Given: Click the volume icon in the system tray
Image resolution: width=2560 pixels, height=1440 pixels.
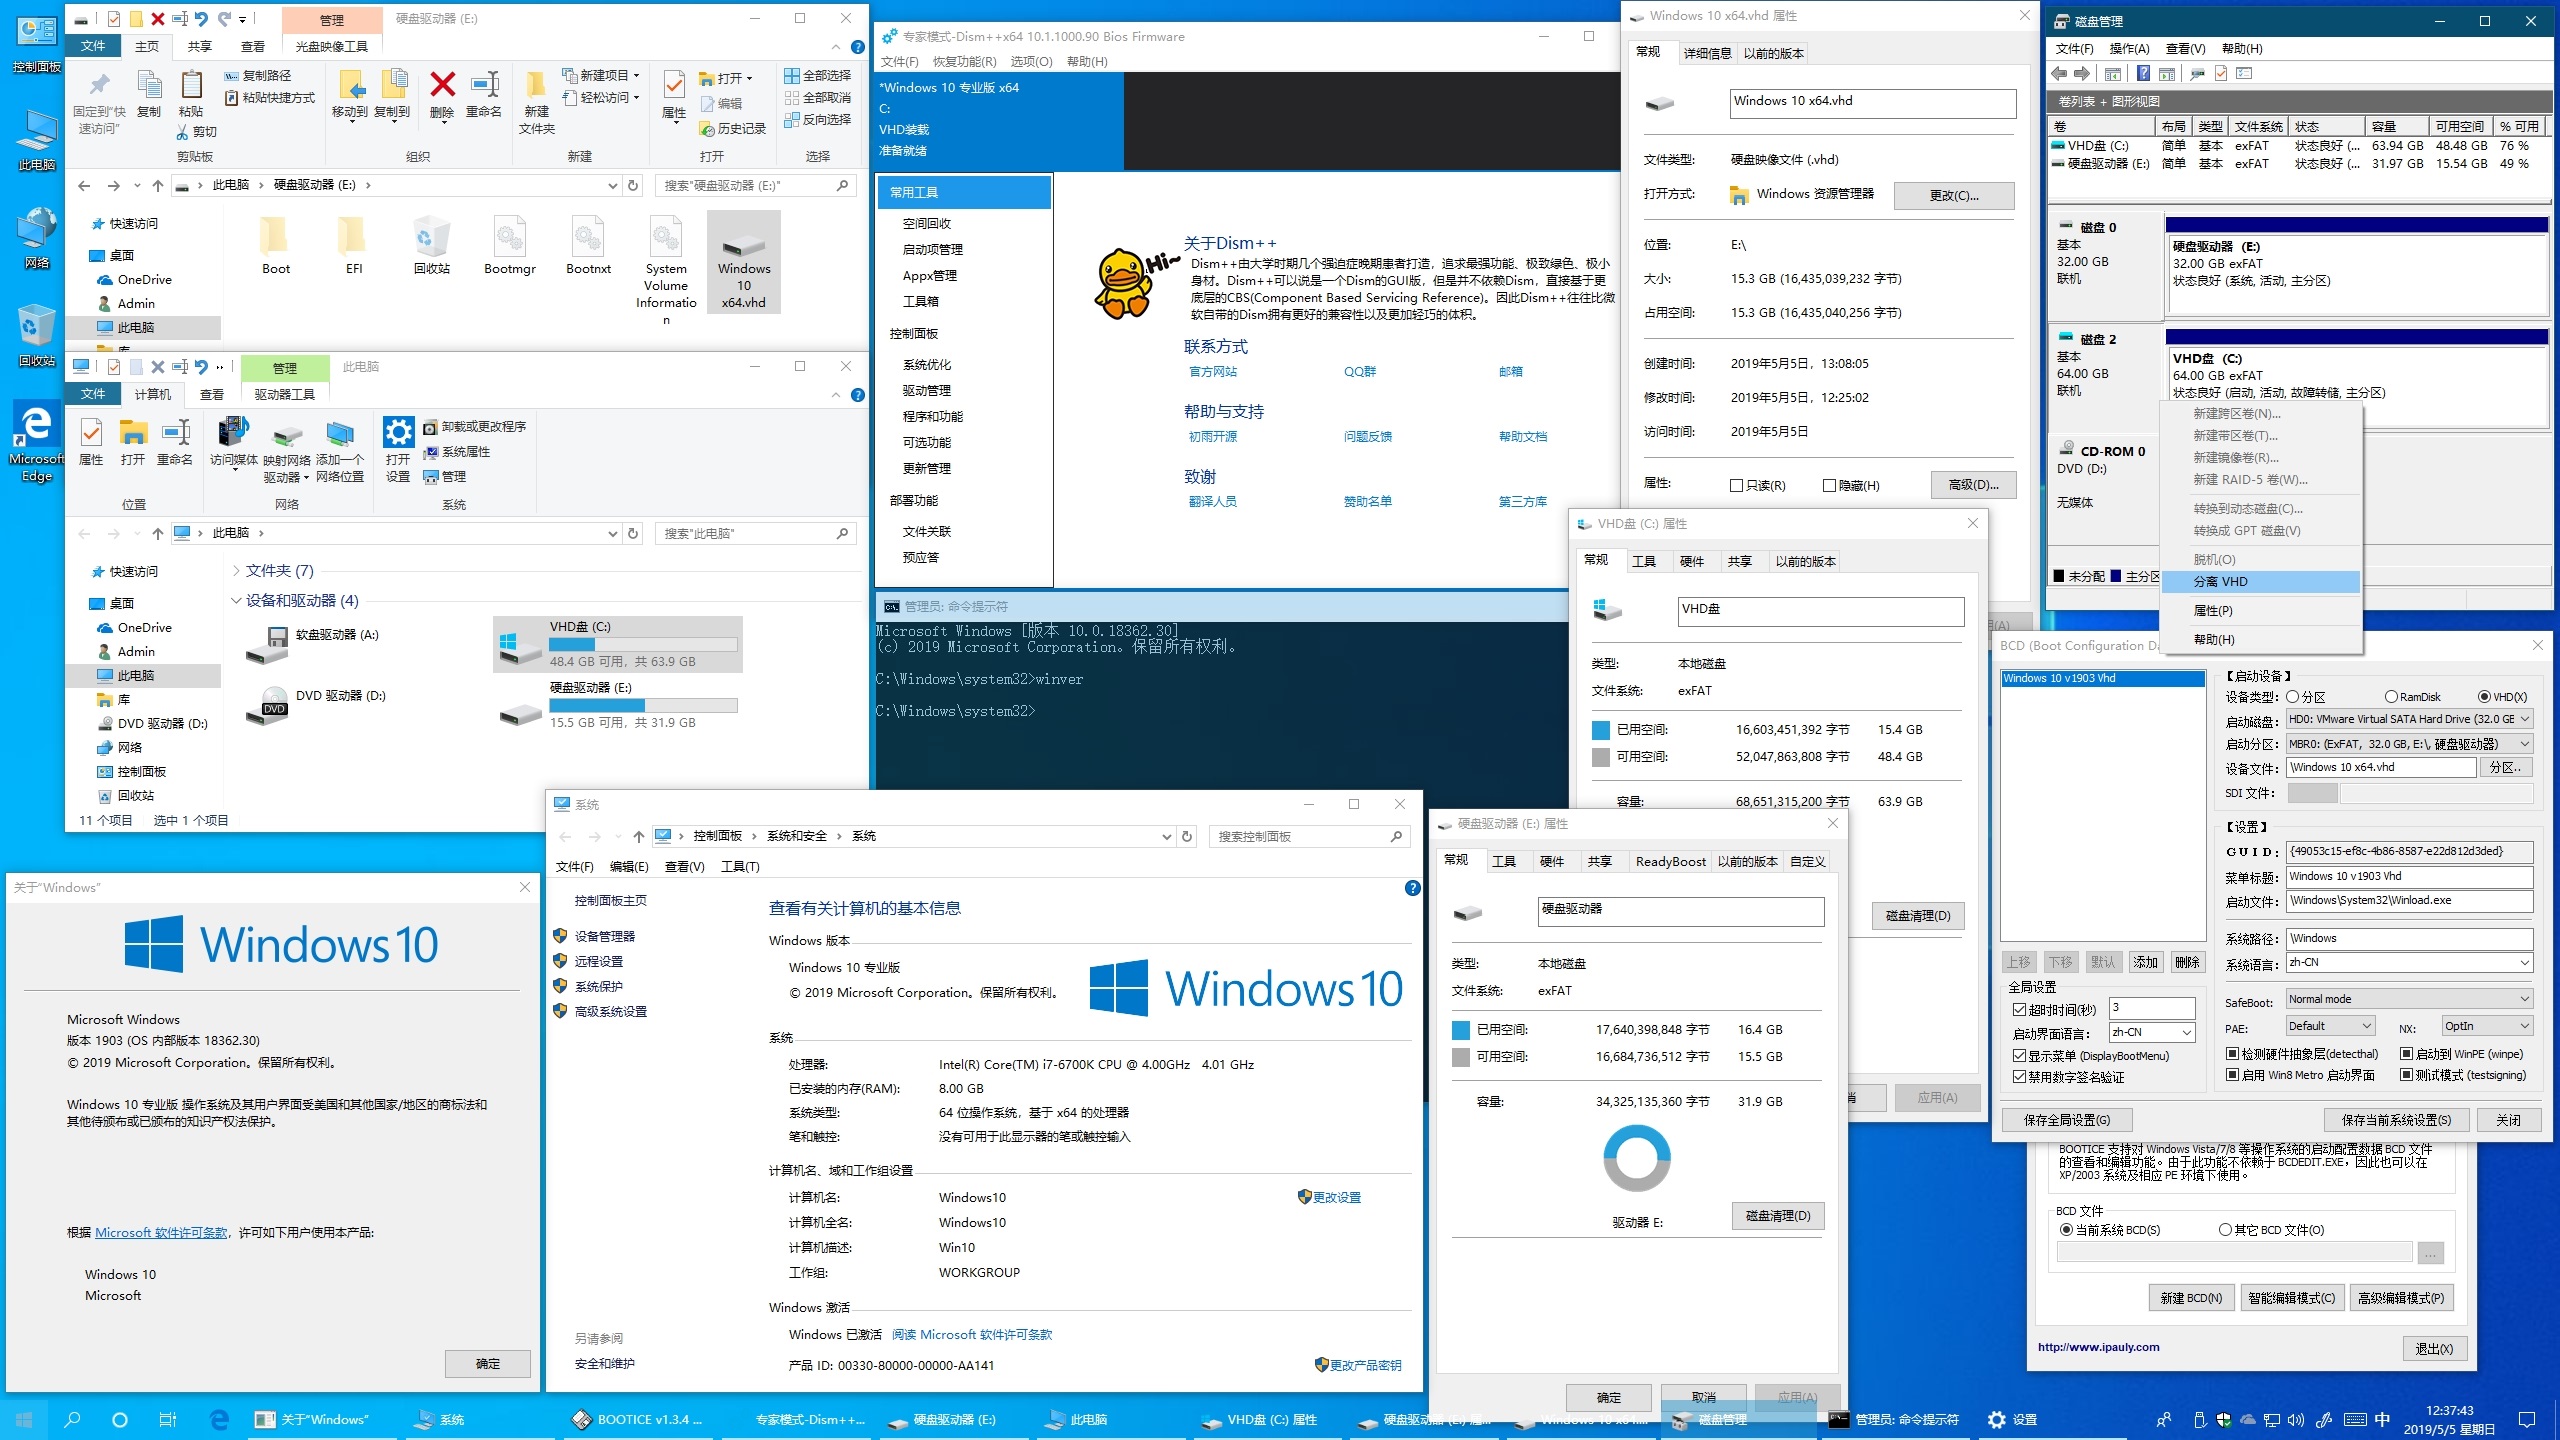Looking at the screenshot, I should 2295,1420.
